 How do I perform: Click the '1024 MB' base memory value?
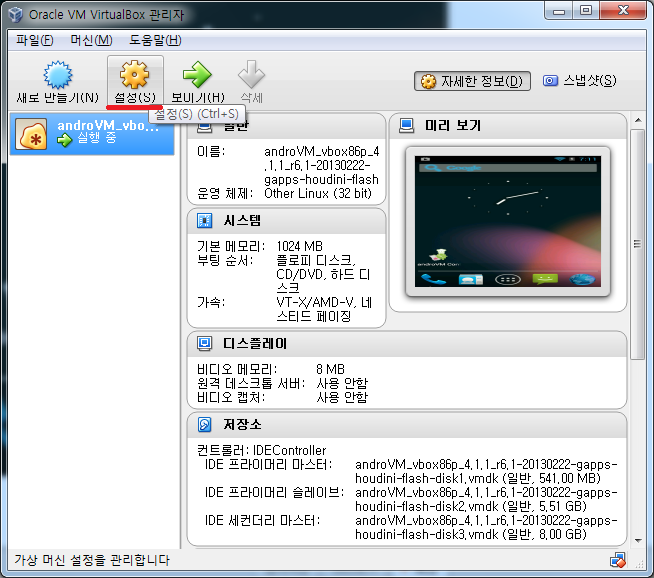pos(299,246)
